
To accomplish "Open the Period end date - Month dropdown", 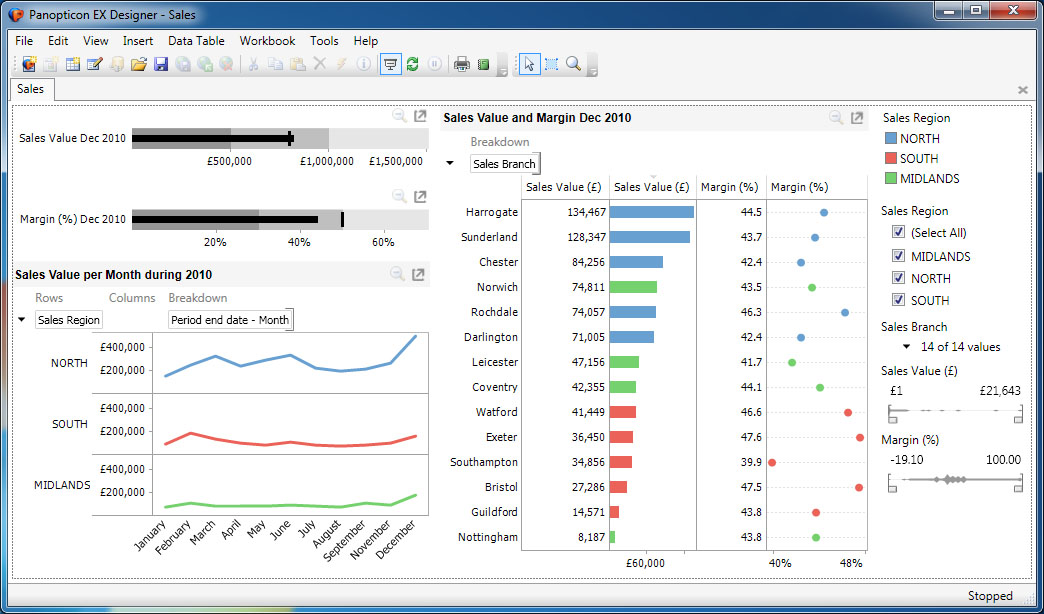I will tap(230, 320).
